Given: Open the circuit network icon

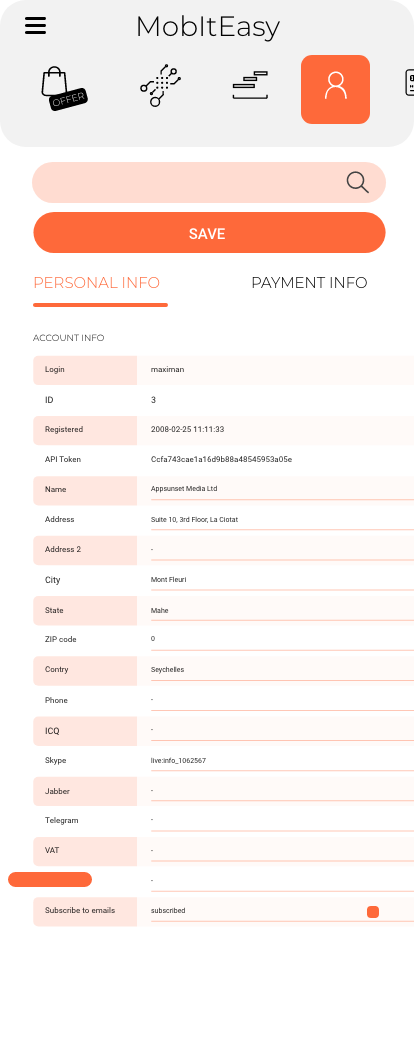Looking at the screenshot, I should pos(161,87).
